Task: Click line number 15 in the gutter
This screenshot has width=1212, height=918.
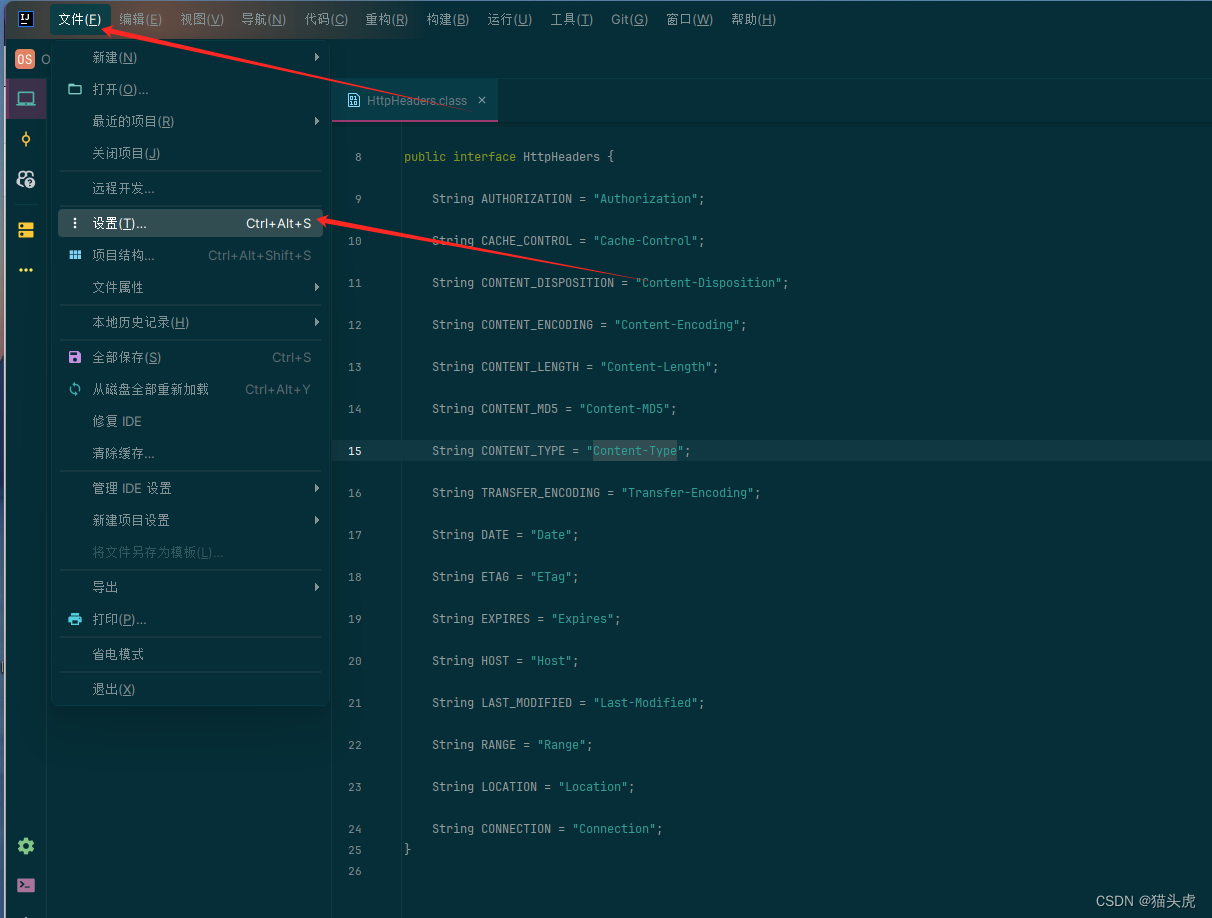Action: [355, 451]
